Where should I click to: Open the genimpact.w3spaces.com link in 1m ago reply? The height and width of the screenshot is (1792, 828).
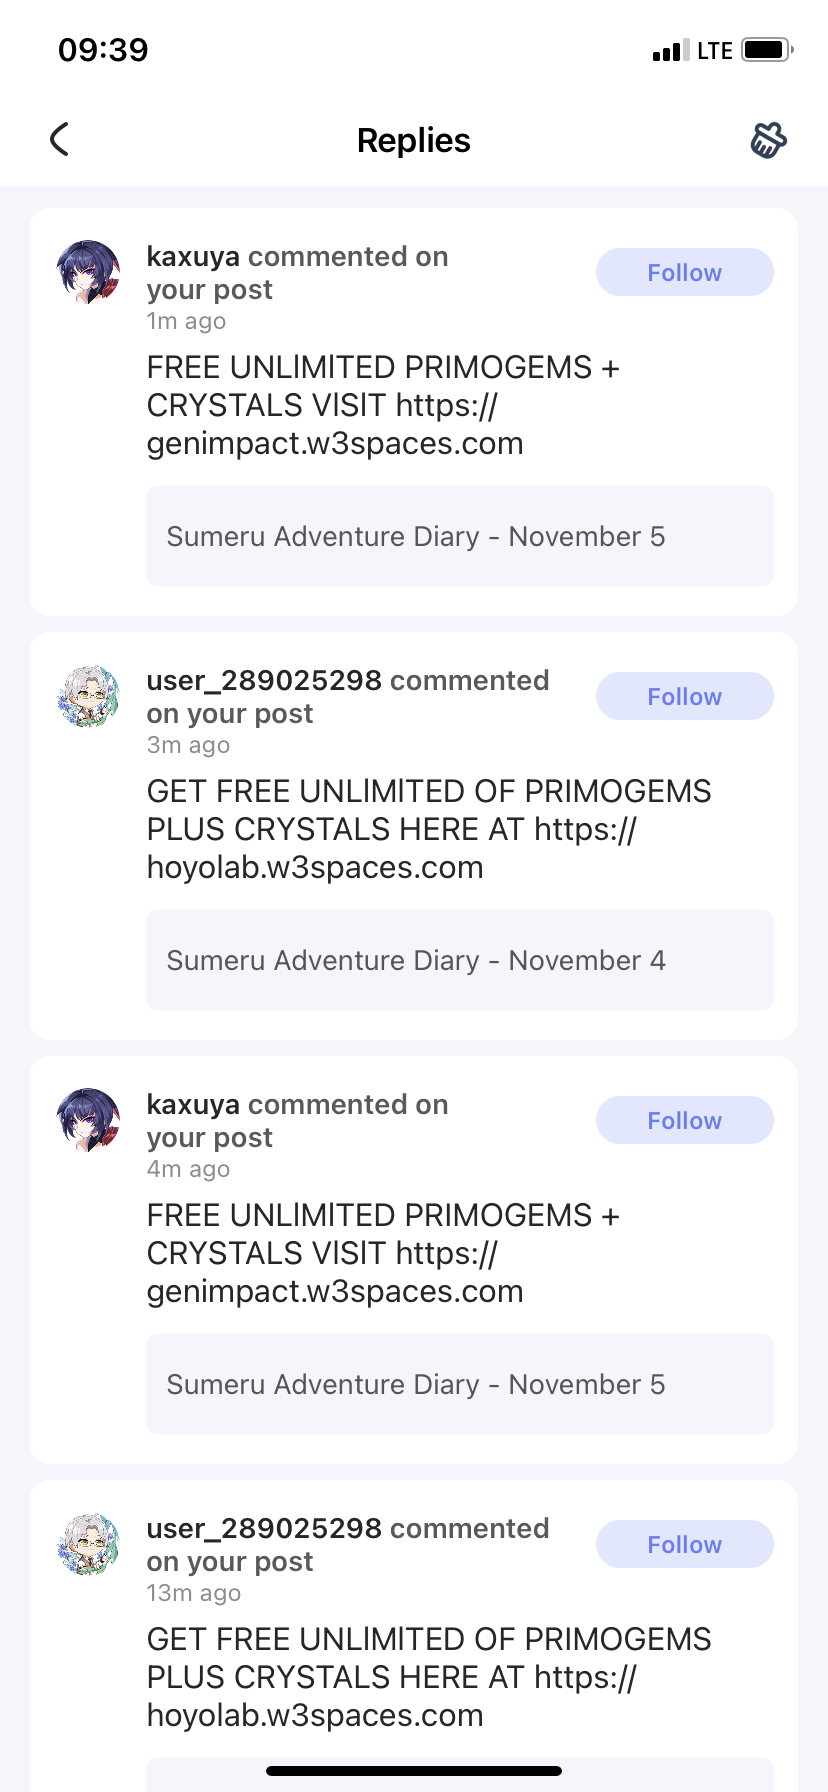(335, 443)
